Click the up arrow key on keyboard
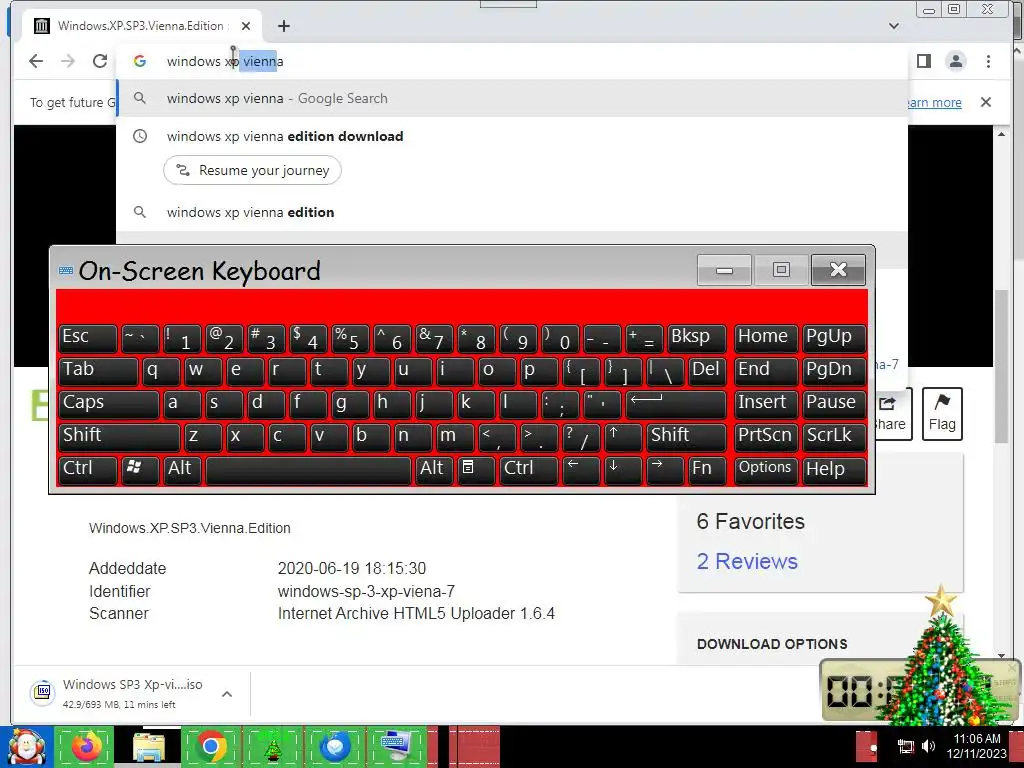Screen dimensions: 1024x768 click(623, 436)
